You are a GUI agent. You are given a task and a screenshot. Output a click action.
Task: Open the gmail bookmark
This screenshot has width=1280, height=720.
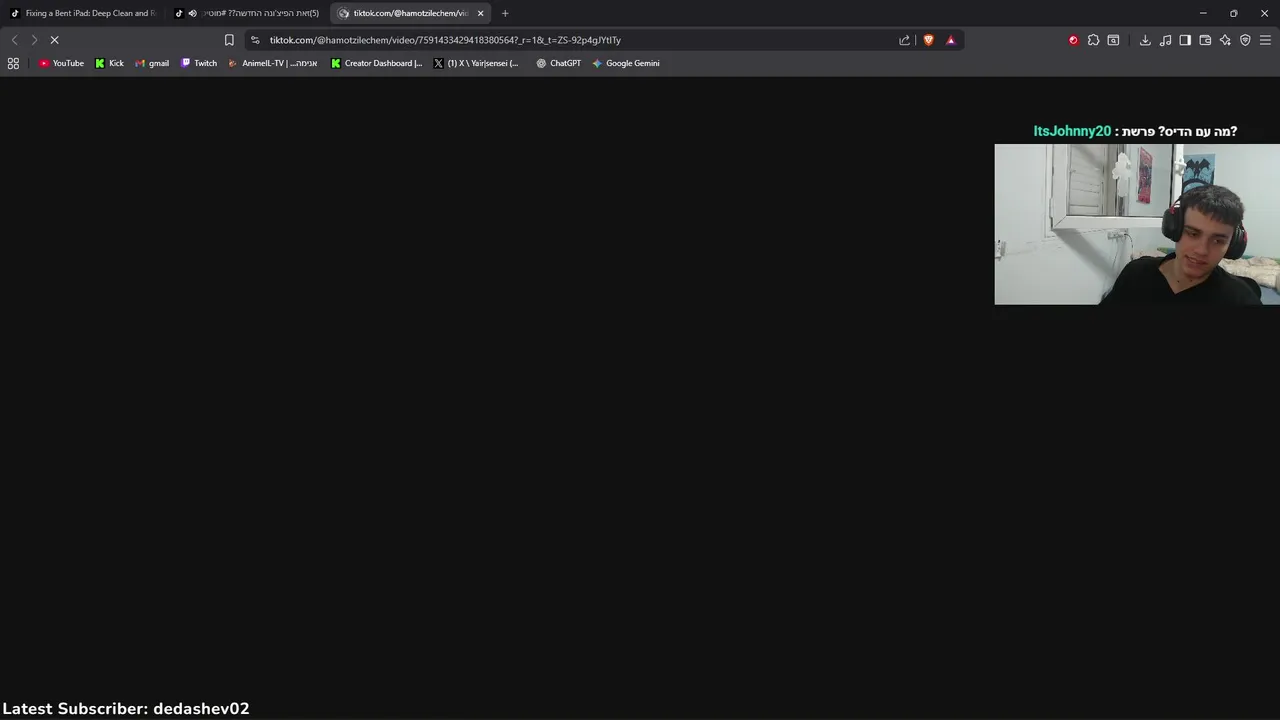point(152,63)
